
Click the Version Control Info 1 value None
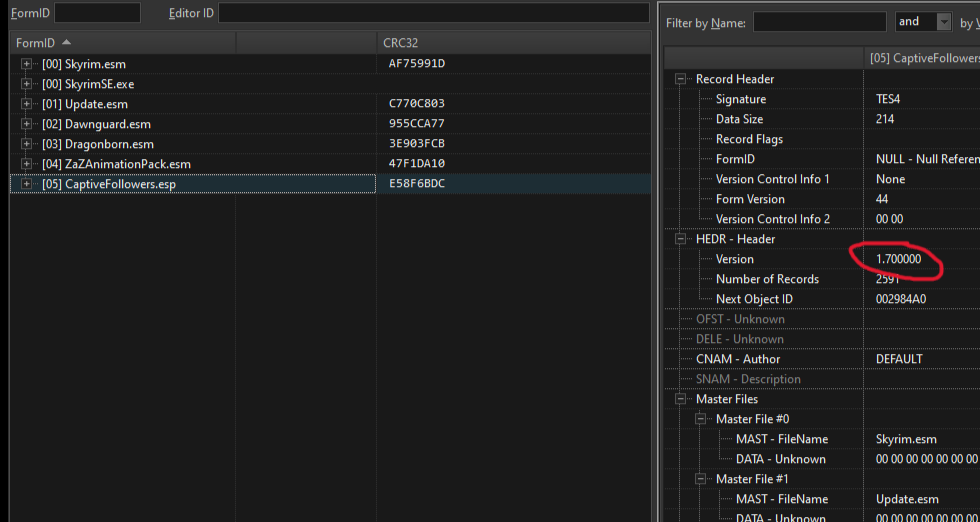[x=891, y=179]
